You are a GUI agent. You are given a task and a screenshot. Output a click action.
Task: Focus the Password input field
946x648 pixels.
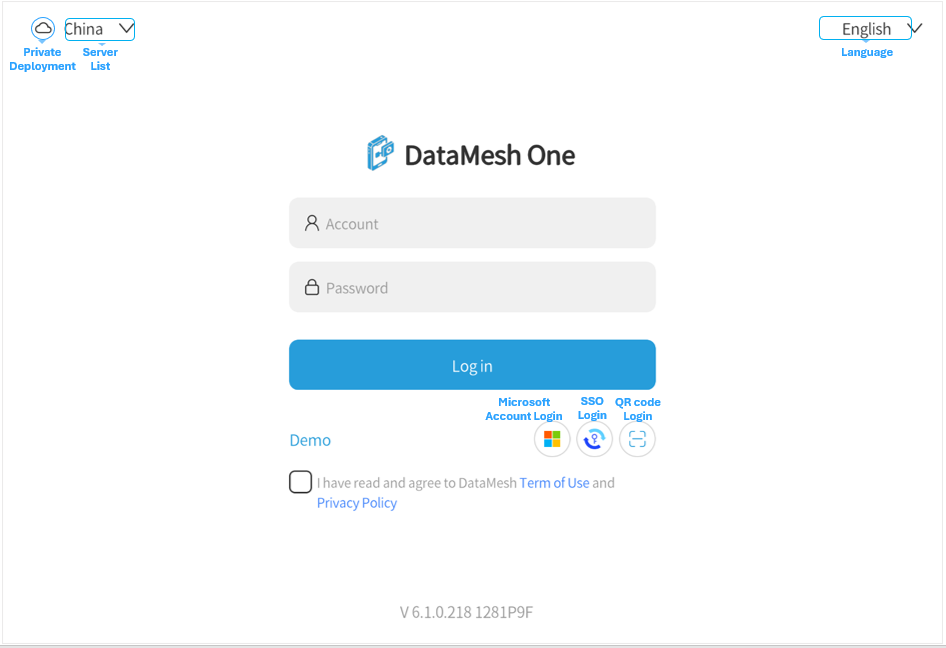[472, 287]
